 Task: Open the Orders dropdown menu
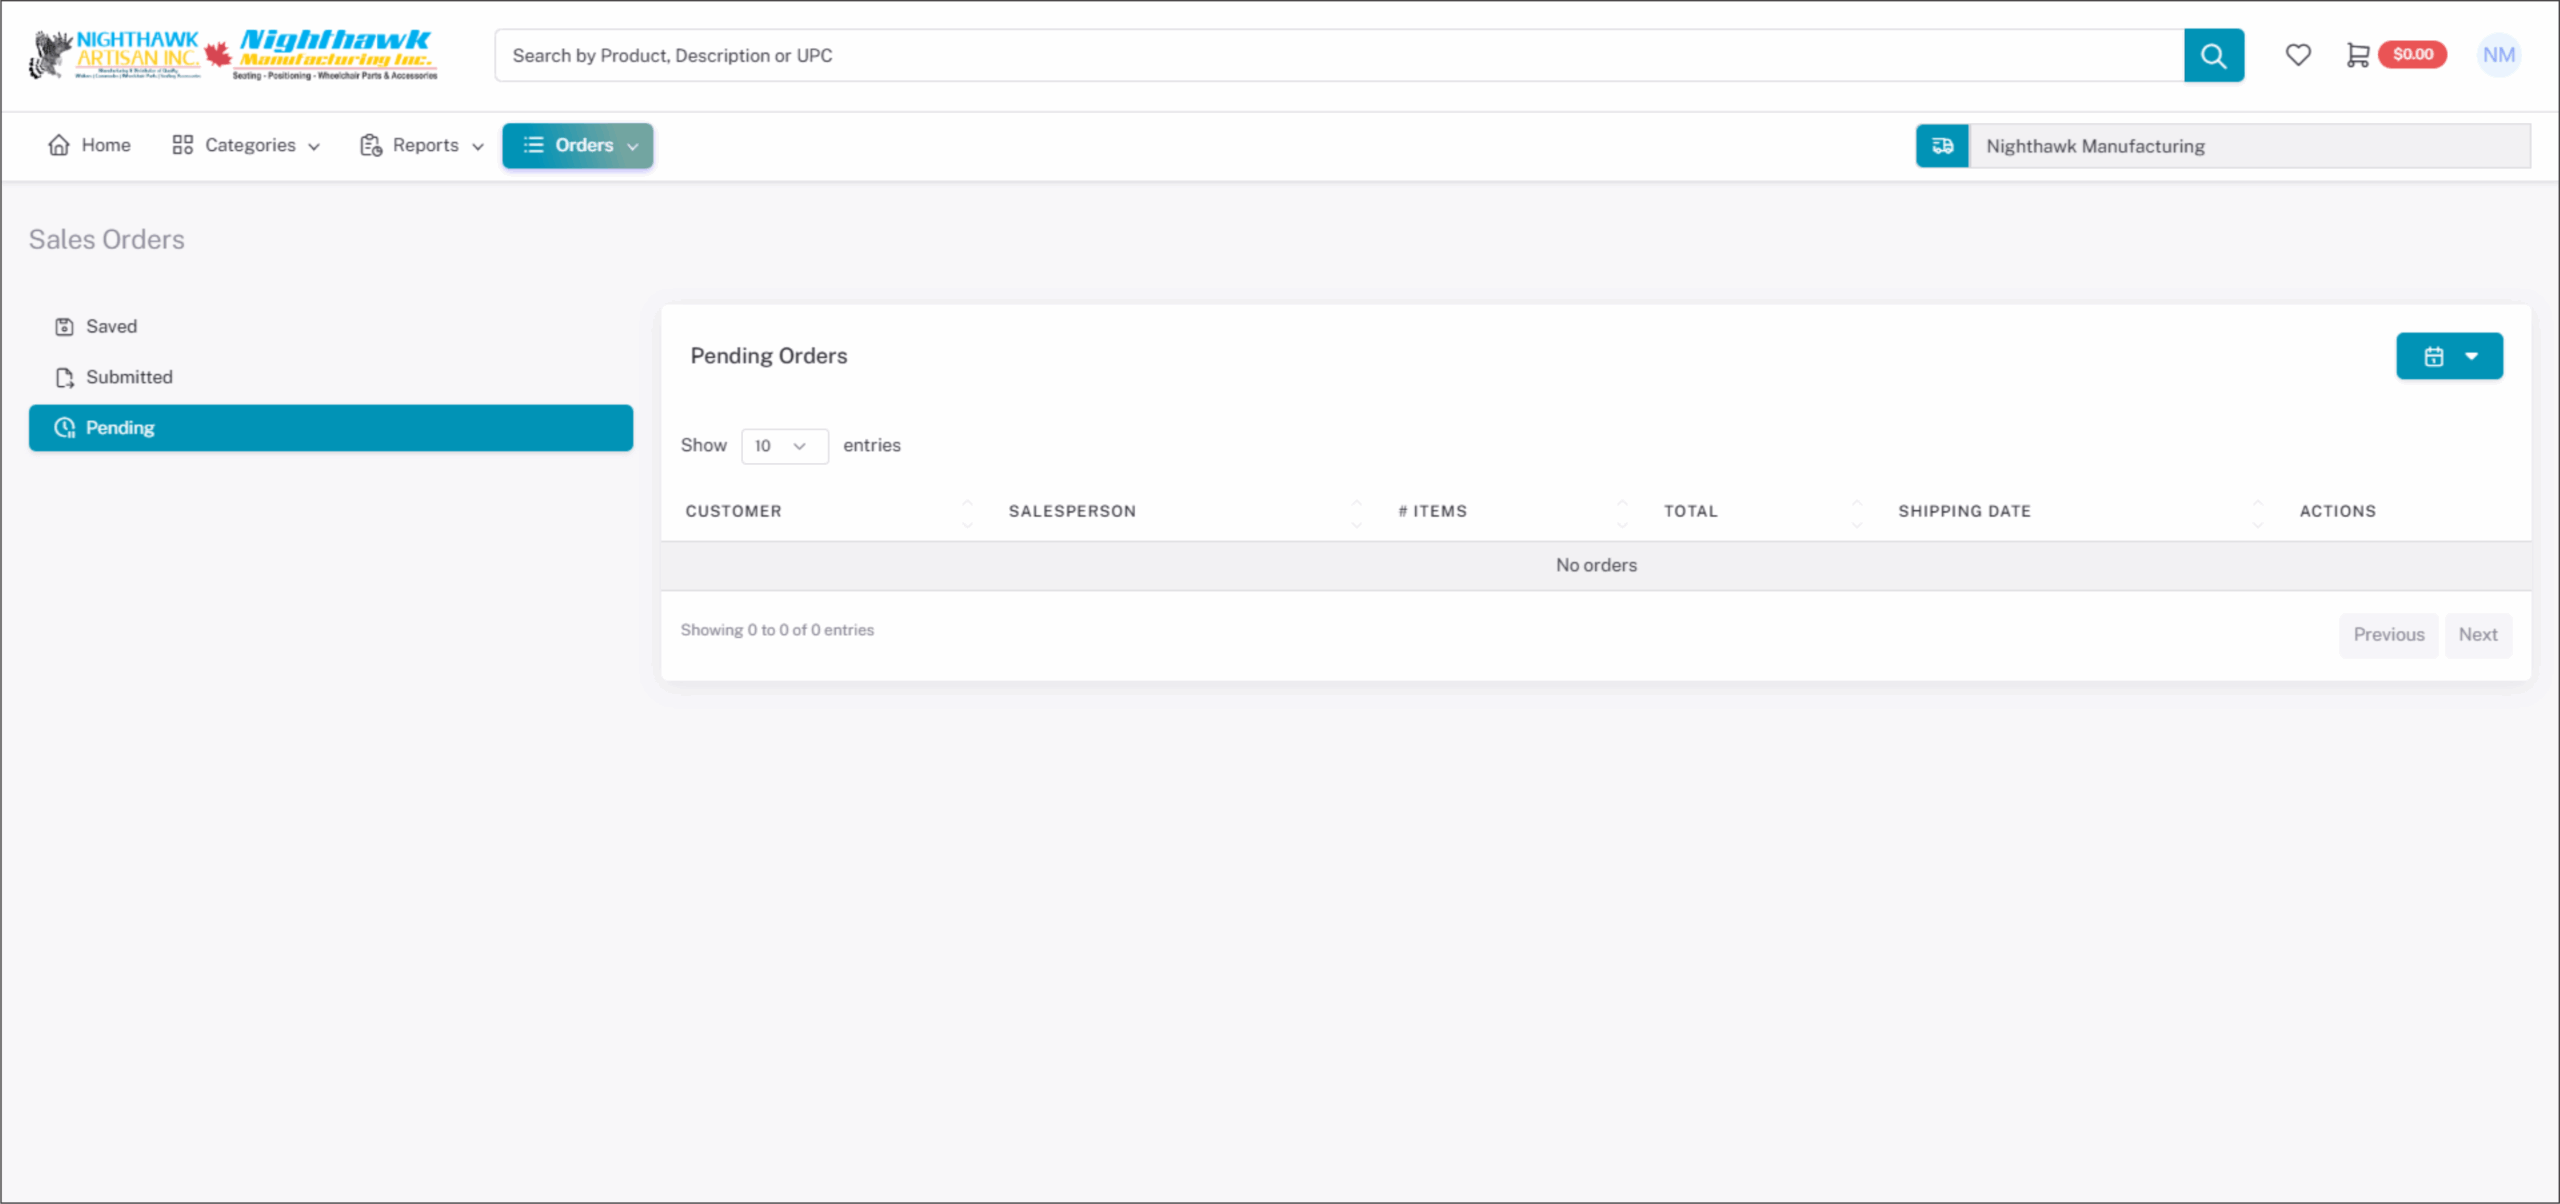click(578, 145)
